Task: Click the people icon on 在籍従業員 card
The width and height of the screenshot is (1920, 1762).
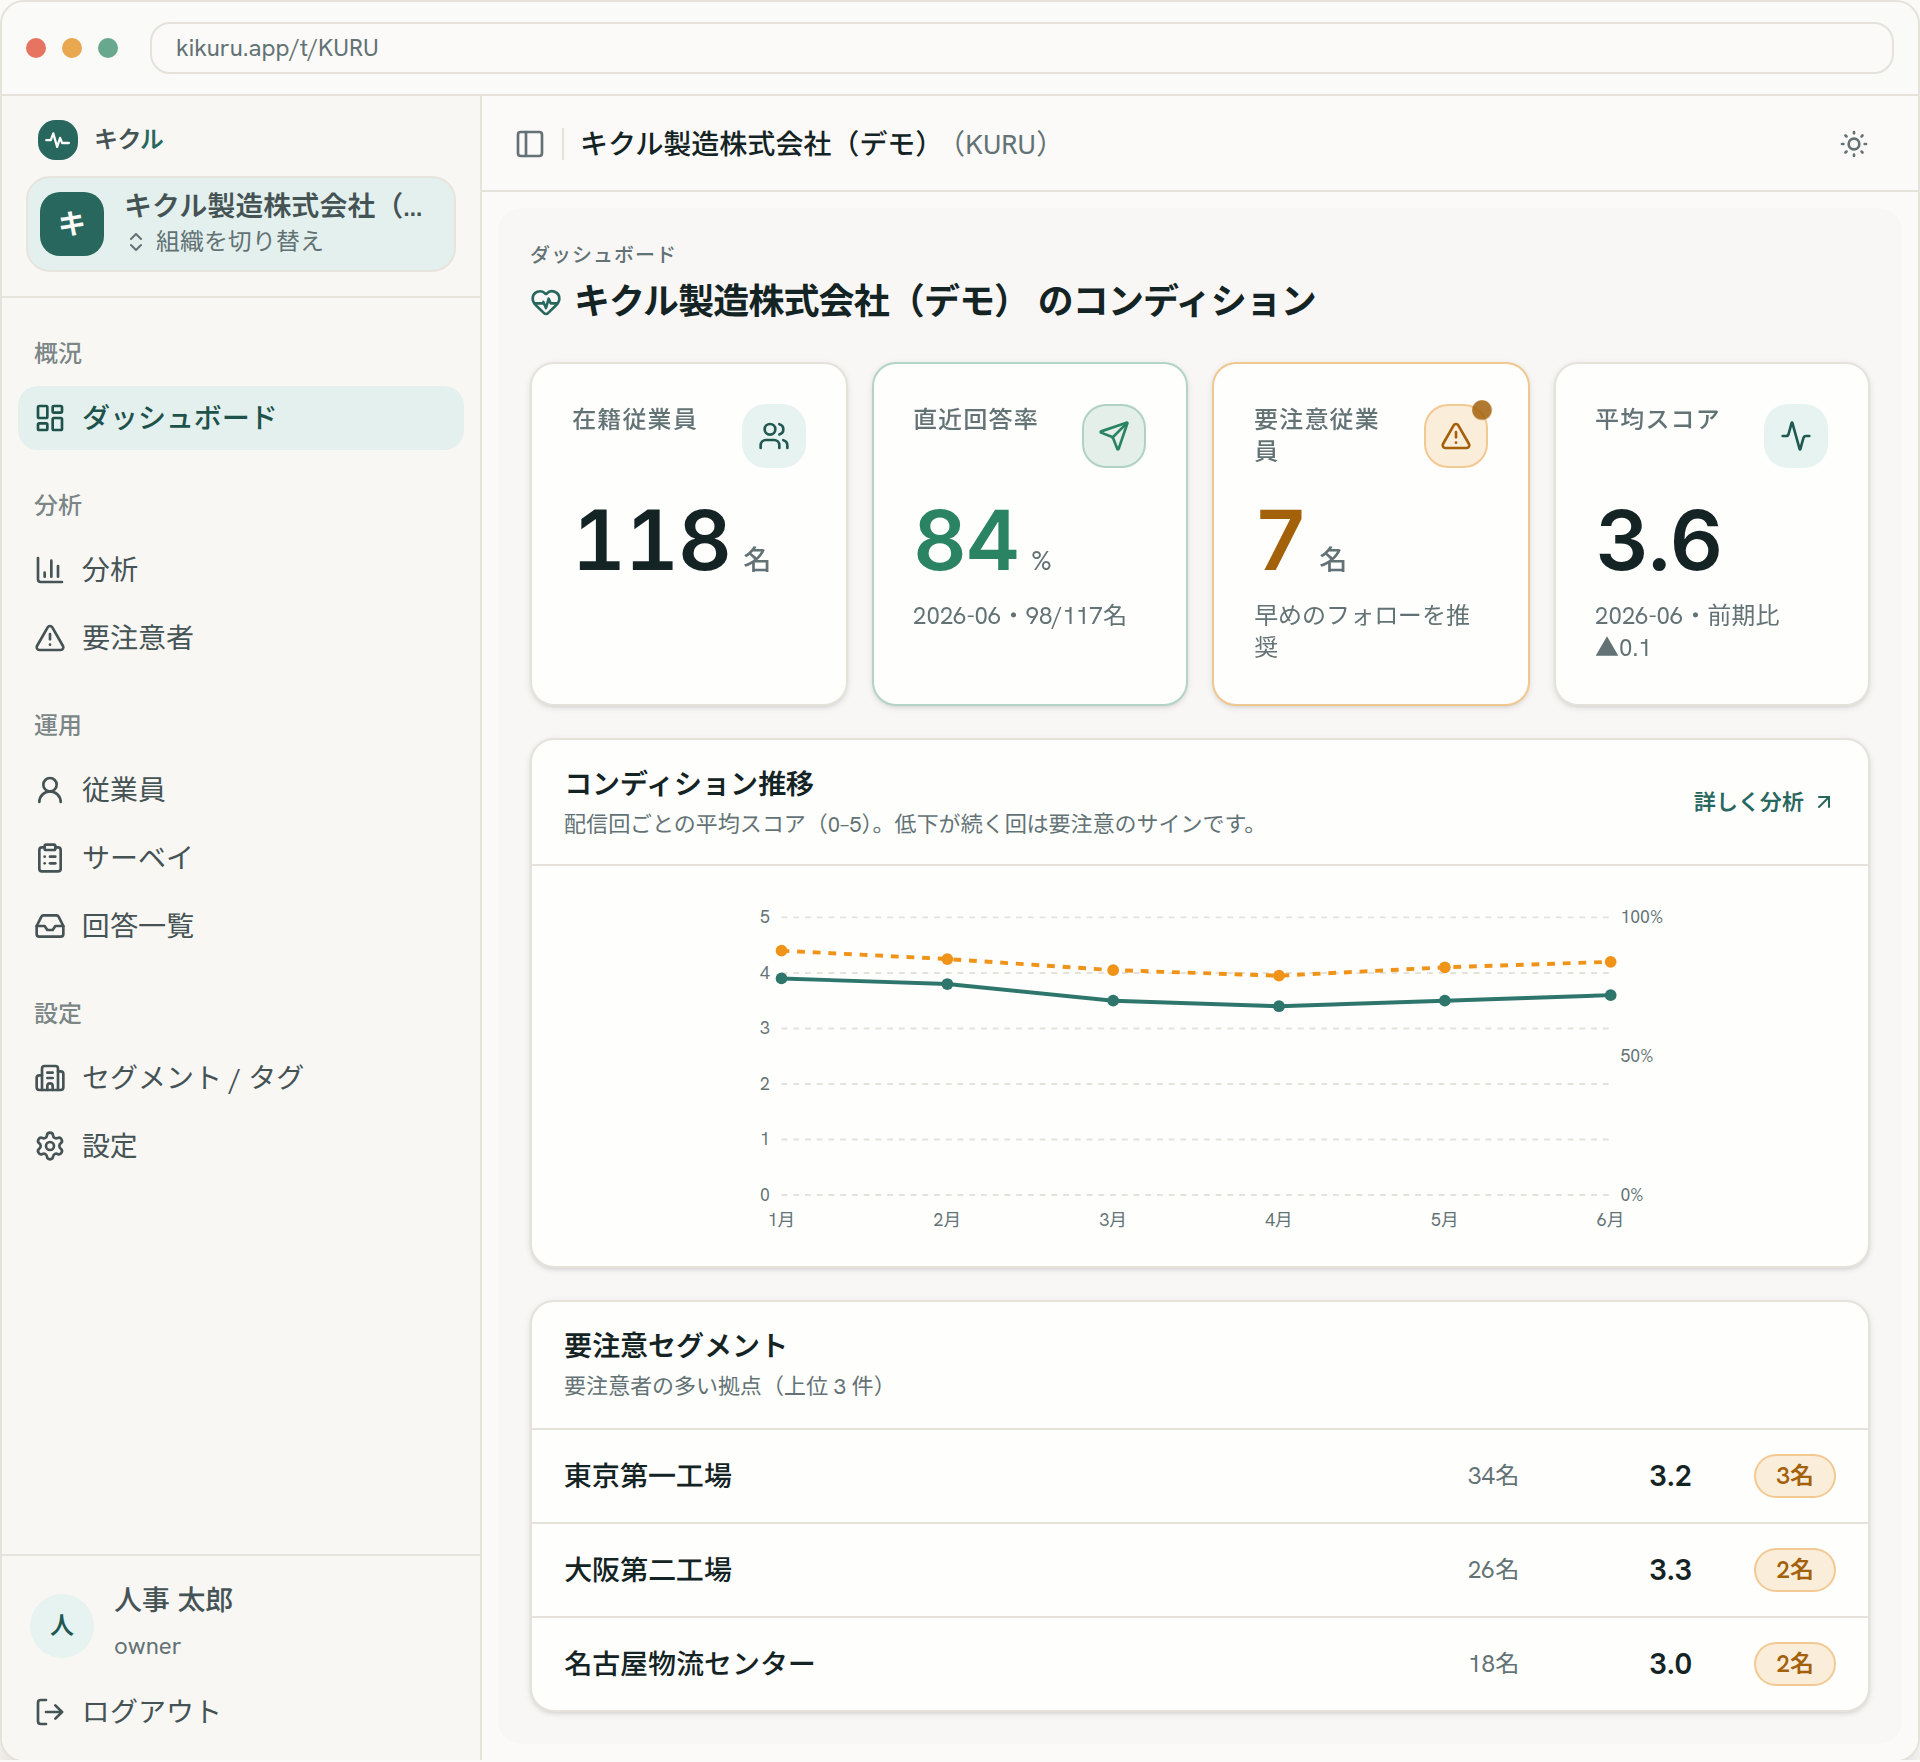Action: point(773,435)
